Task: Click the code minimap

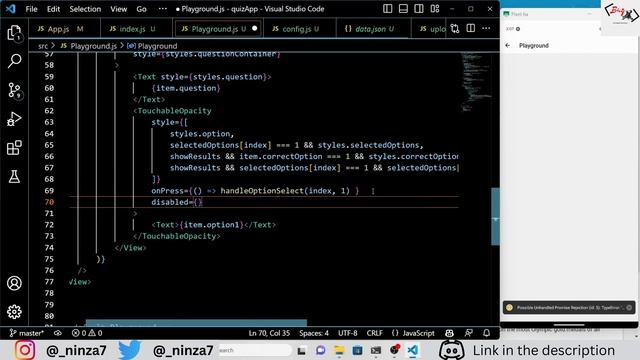Action: coord(476,82)
